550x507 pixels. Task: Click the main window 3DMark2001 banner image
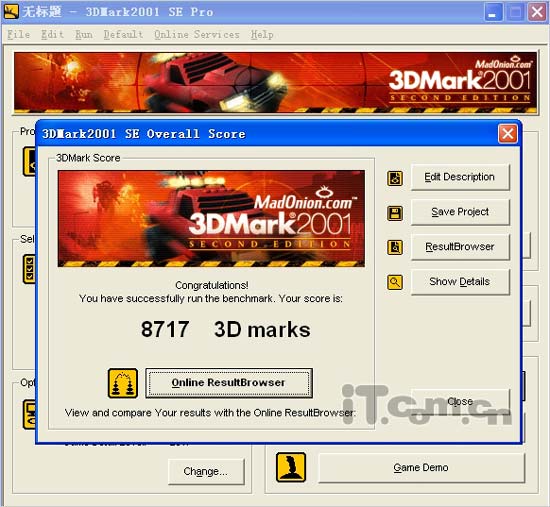[x=275, y=83]
